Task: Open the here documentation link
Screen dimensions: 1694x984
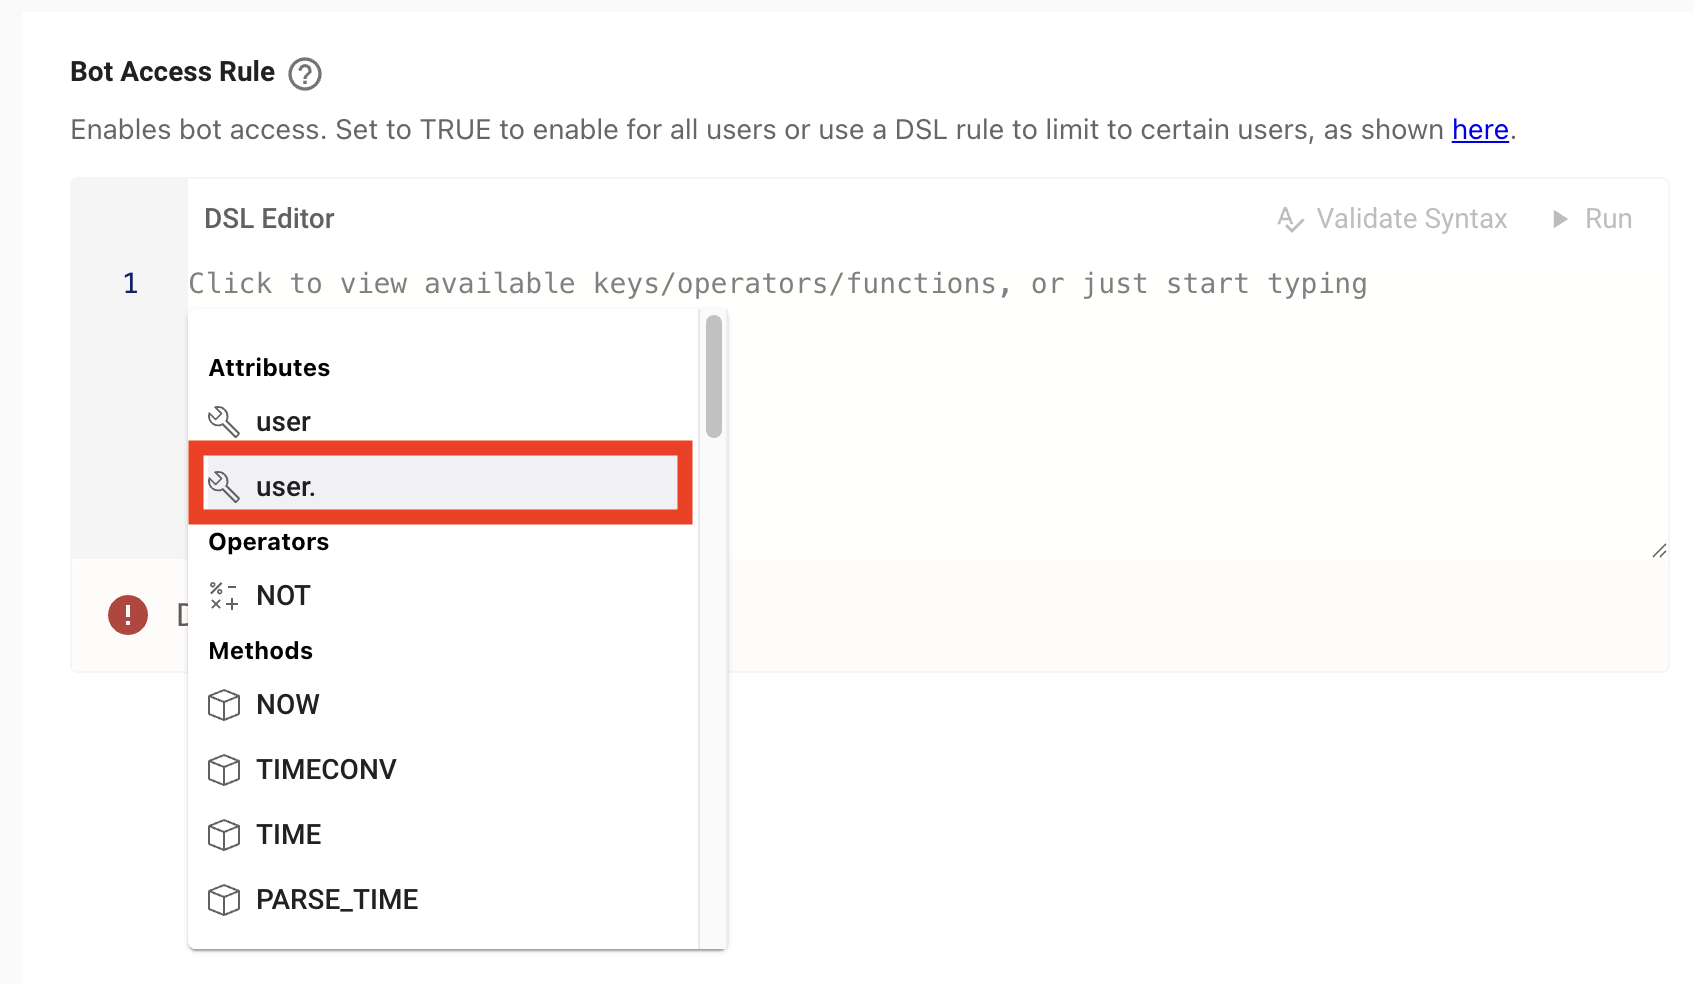Action: click(x=1480, y=130)
